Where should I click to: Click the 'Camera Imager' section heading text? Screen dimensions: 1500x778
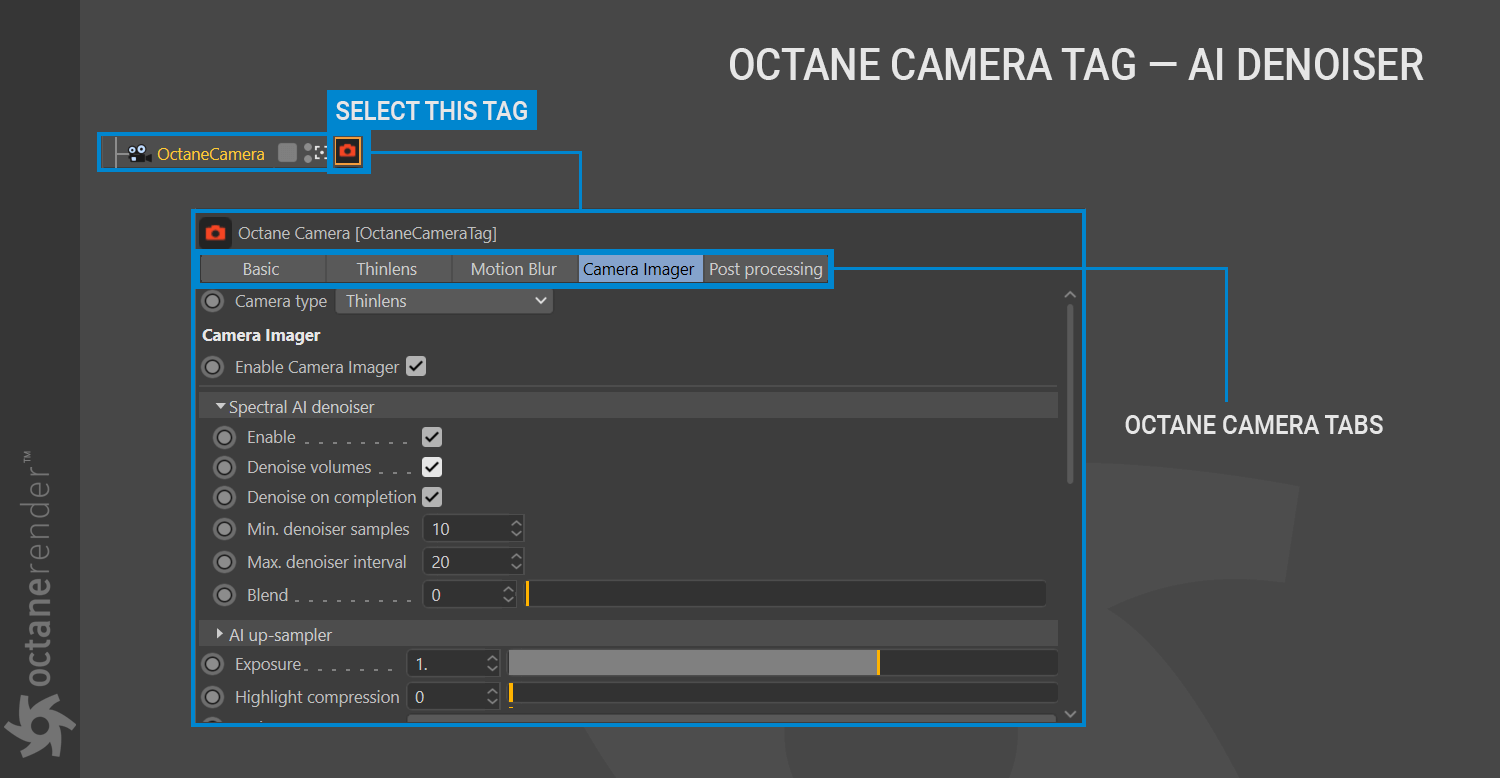click(x=261, y=335)
